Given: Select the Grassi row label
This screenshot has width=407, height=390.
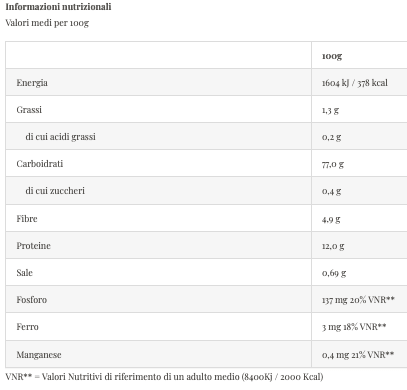Looking at the screenshot, I should tap(29, 110).
